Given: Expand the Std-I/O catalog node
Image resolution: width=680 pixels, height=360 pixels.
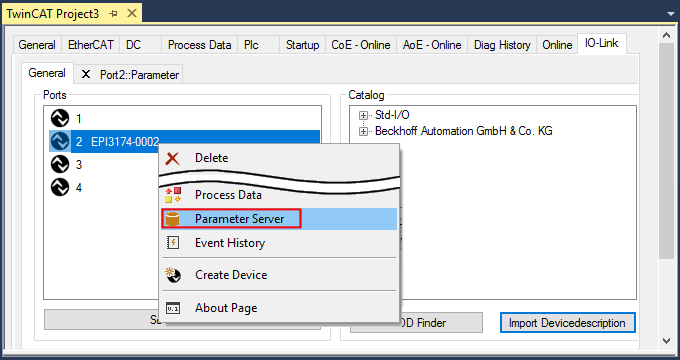Looking at the screenshot, I should coord(363,115).
